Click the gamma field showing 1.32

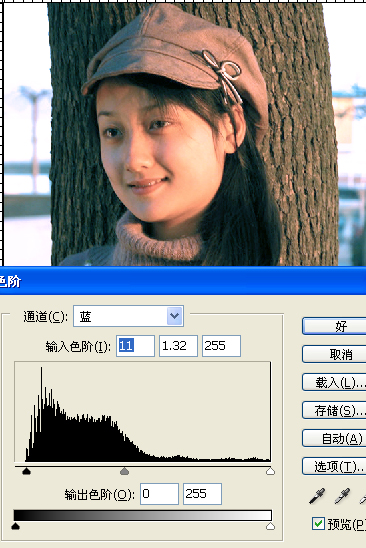click(178, 346)
